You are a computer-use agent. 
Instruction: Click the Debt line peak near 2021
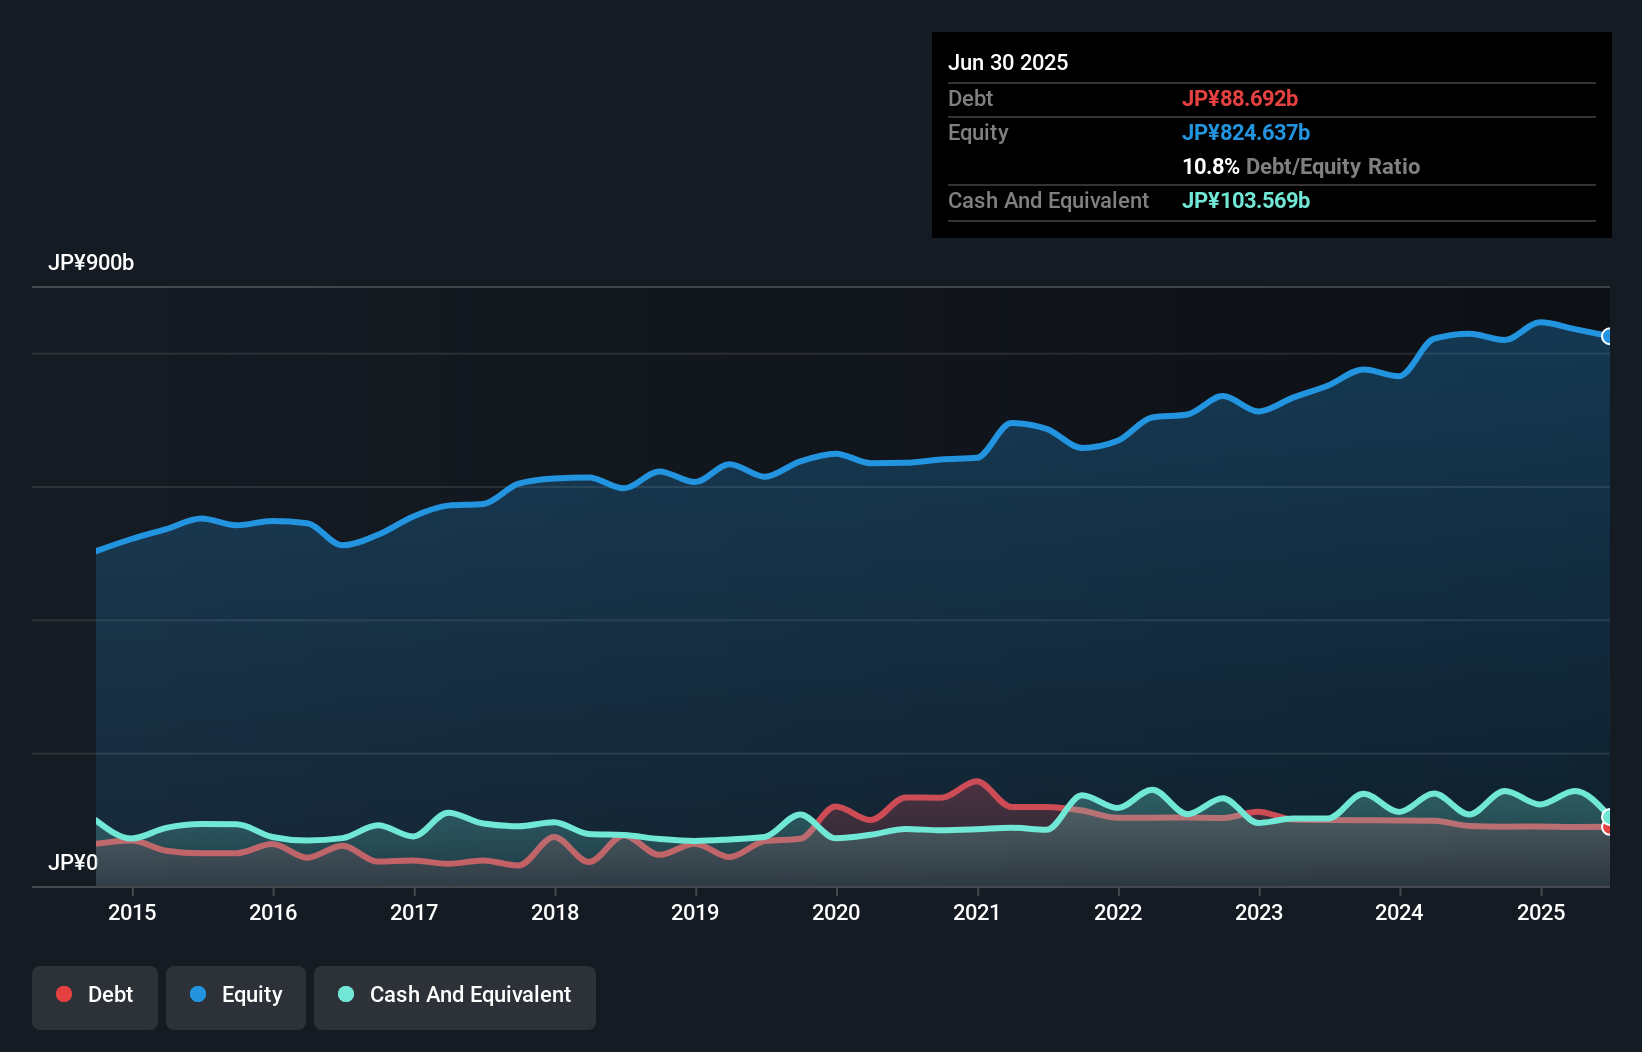(x=976, y=782)
